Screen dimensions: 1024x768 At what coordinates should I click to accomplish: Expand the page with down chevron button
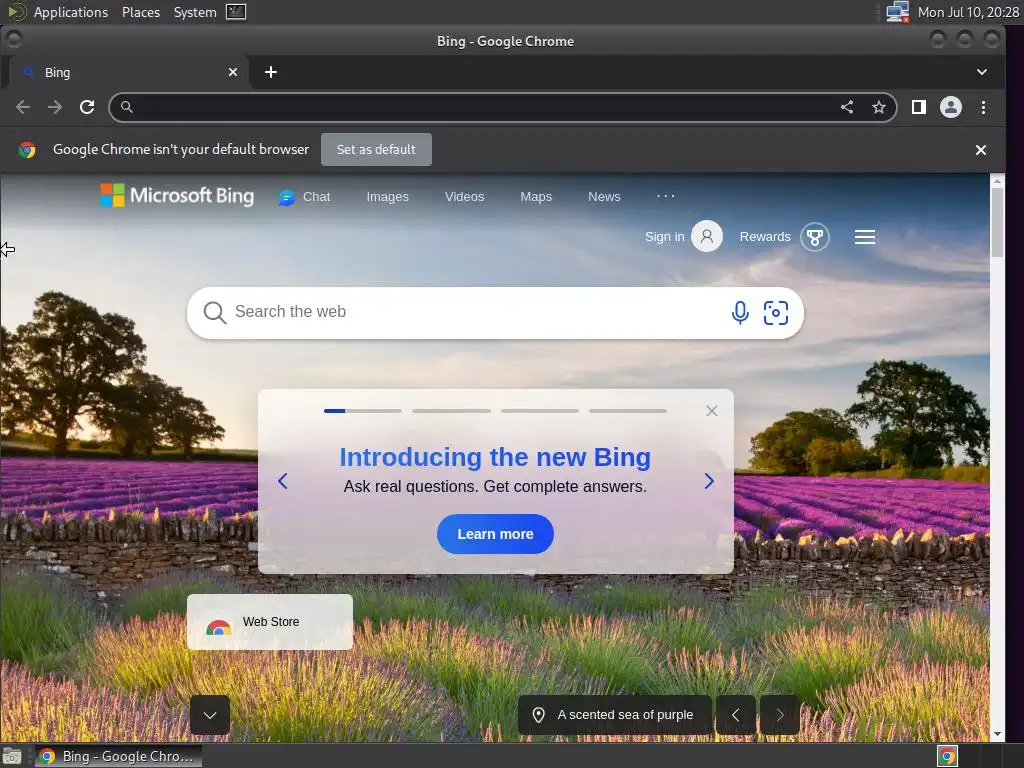click(x=210, y=715)
